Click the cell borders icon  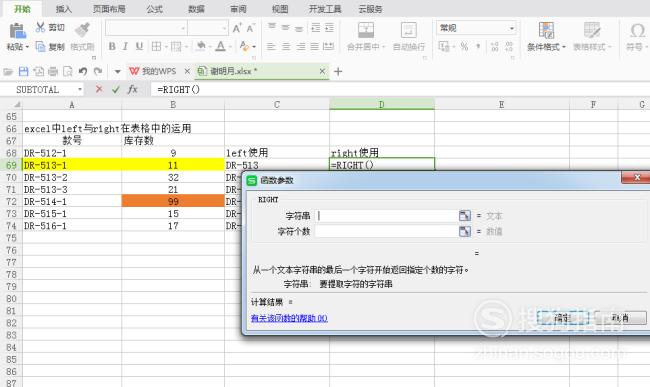click(x=156, y=46)
